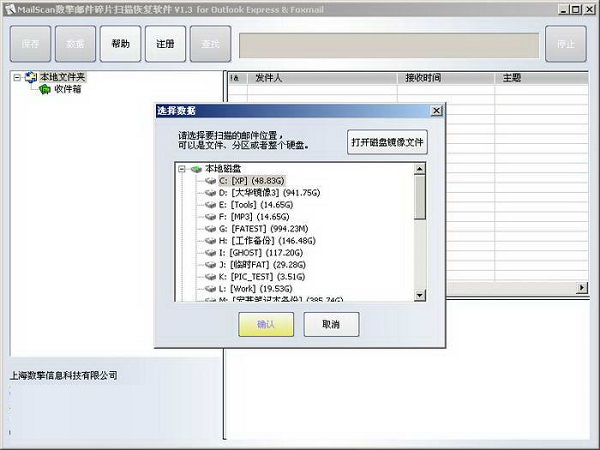The image size is (600, 450).
Task: Click the 取消 cancel button
Action: click(329, 324)
